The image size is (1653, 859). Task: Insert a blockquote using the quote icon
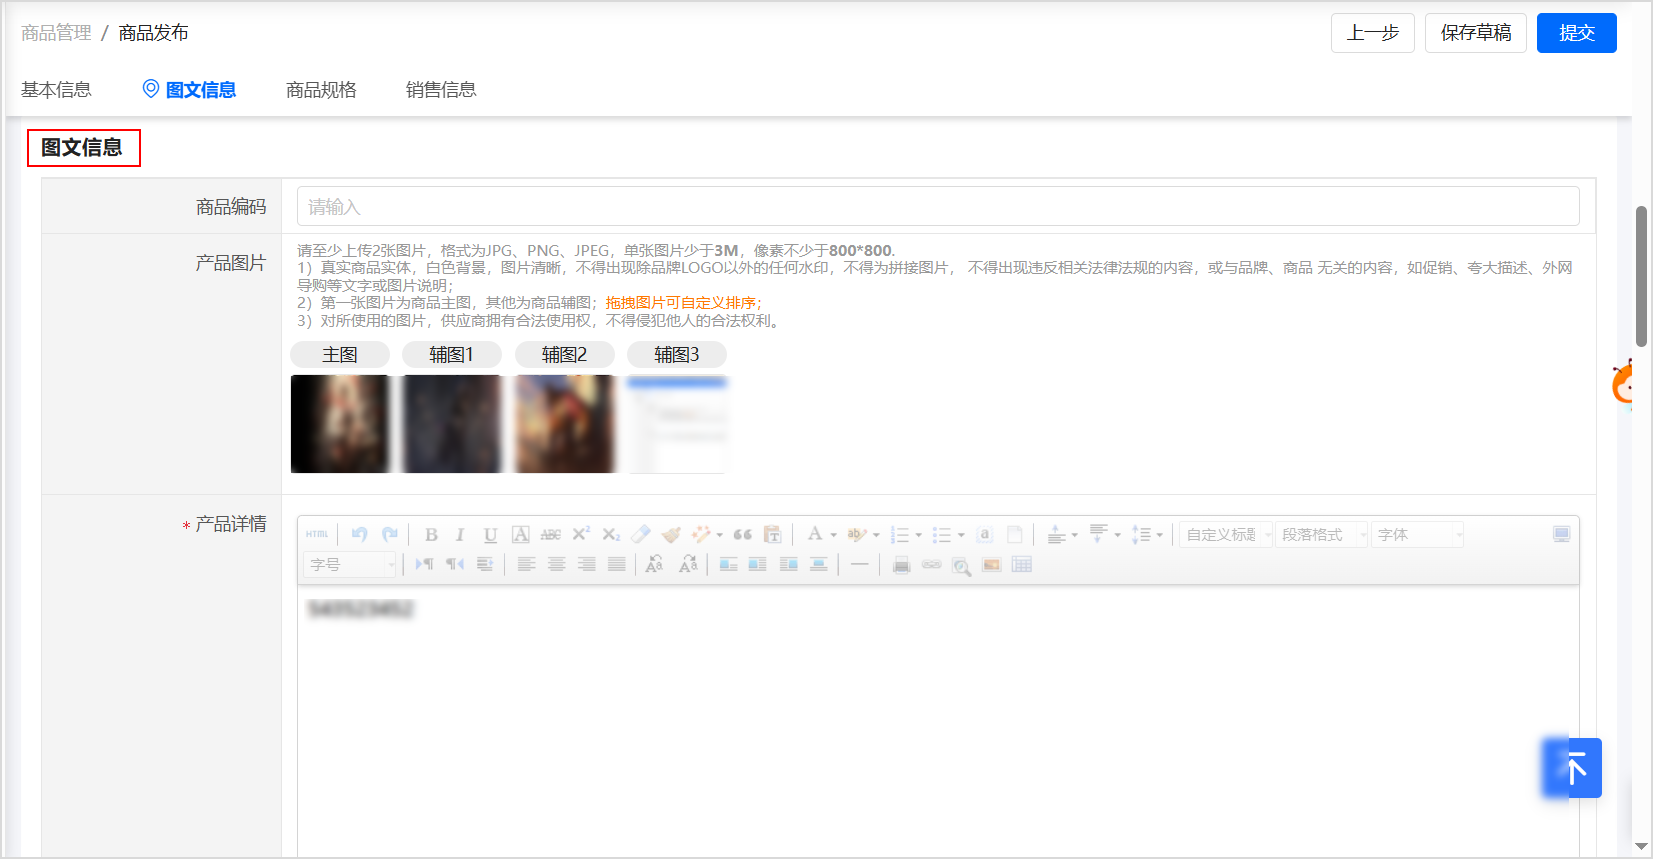pyautogui.click(x=742, y=535)
